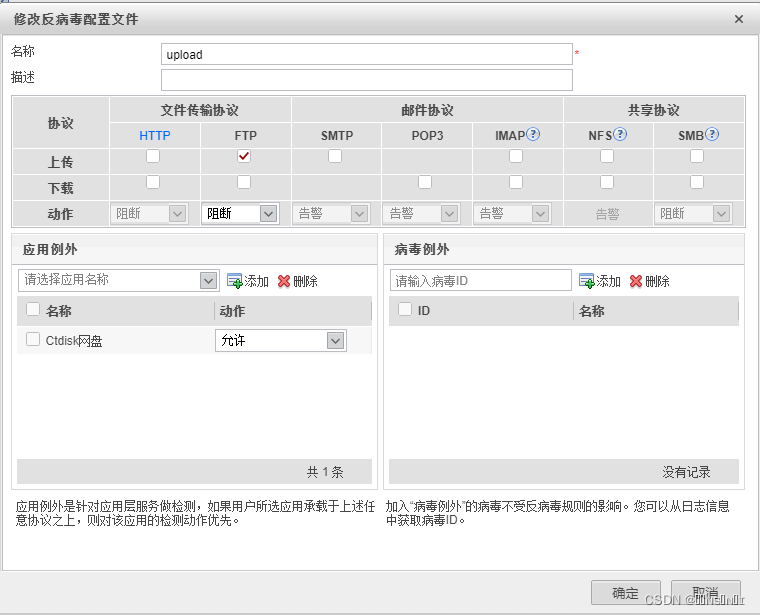Uncheck the FTP upload checkbox
Viewport: 760px width, 615px height.
244,156
